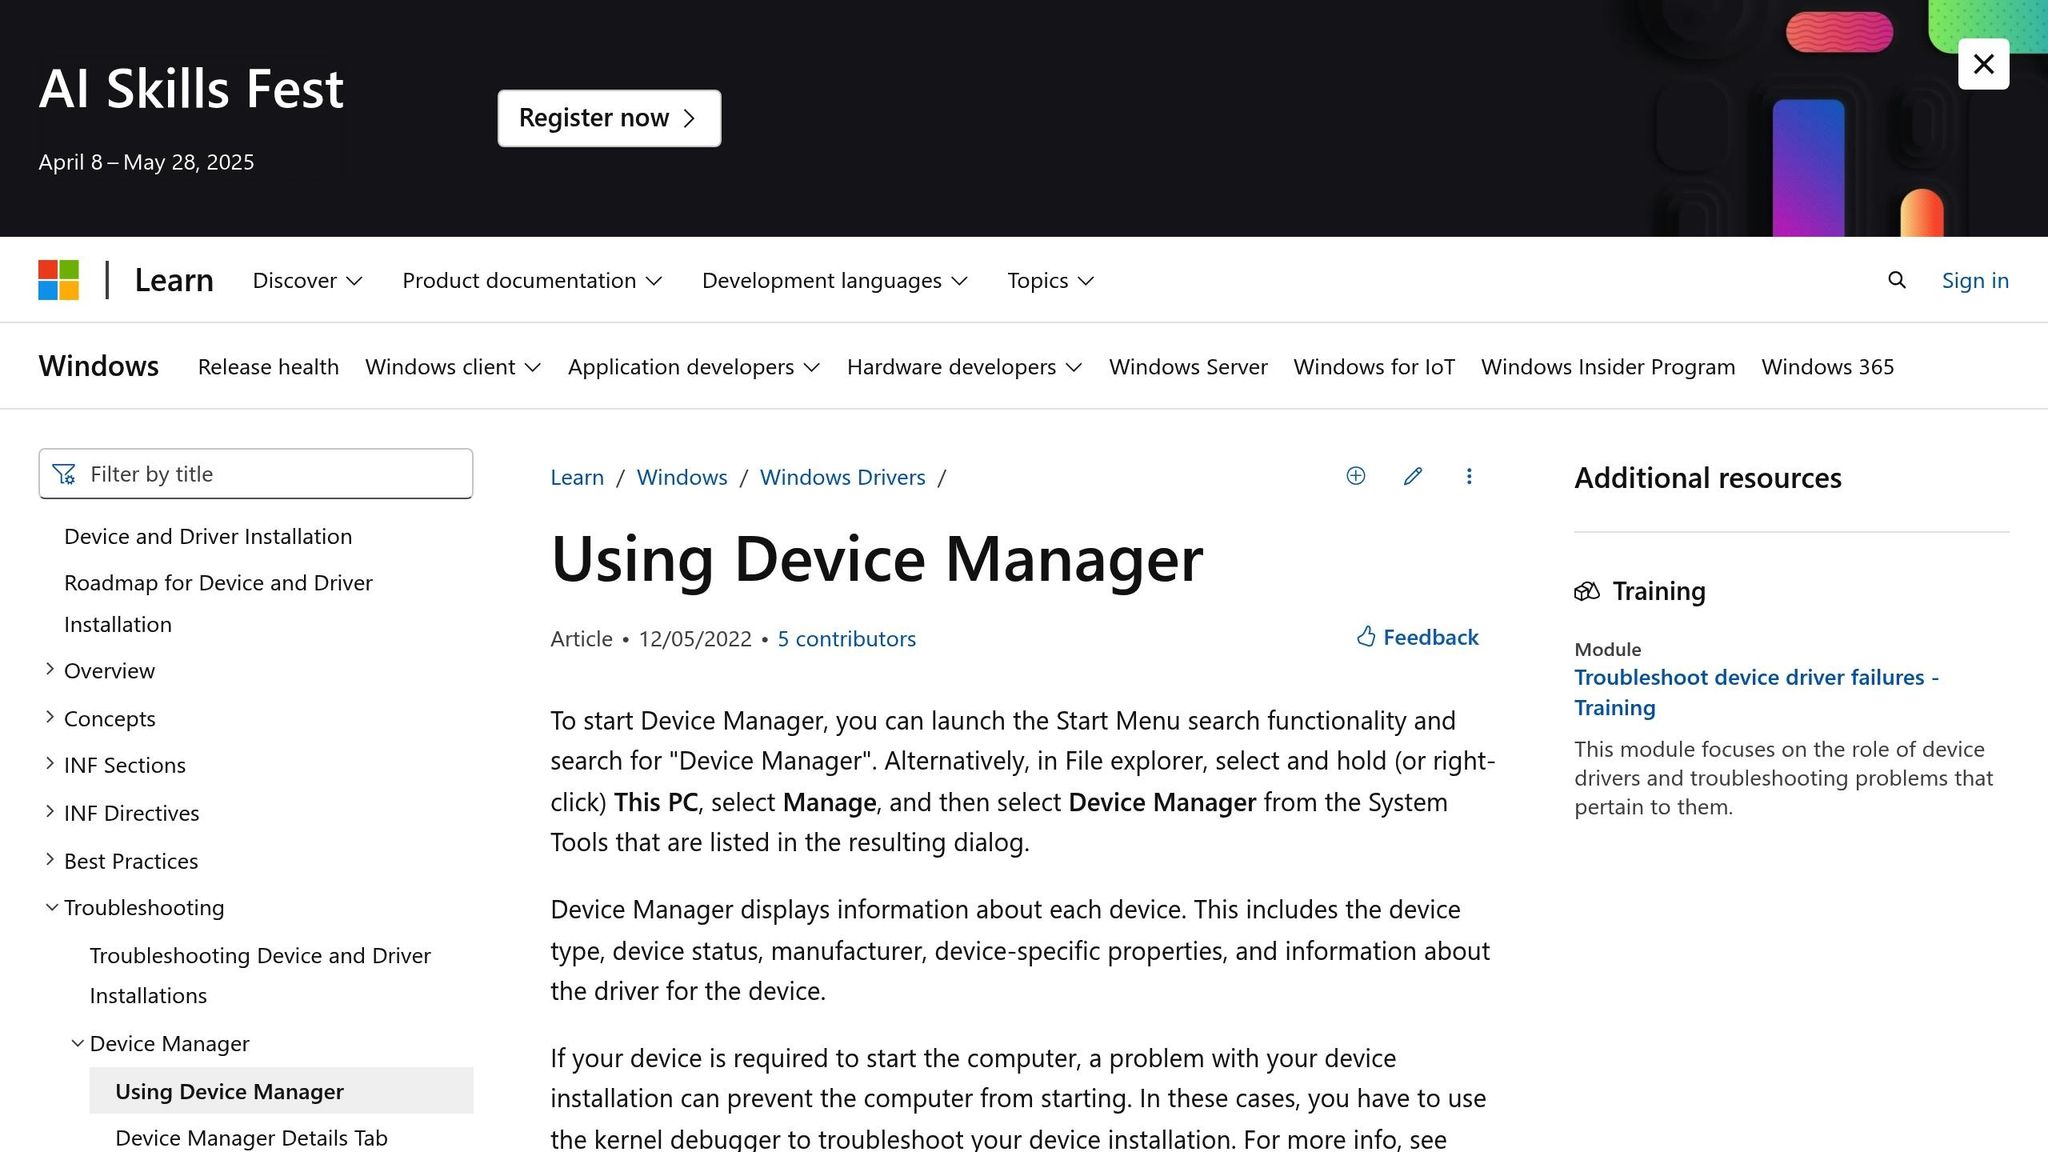2048x1152 pixels.
Task: Click Windows Drivers breadcrumb link
Action: point(843,477)
